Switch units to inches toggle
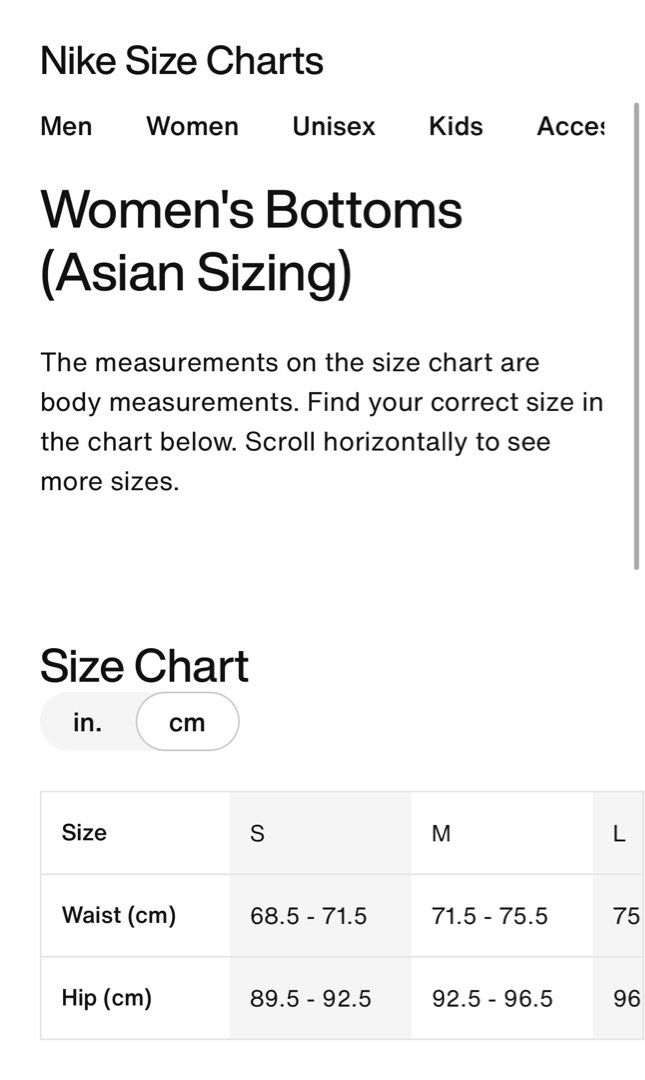The image size is (645, 1080). [88, 723]
